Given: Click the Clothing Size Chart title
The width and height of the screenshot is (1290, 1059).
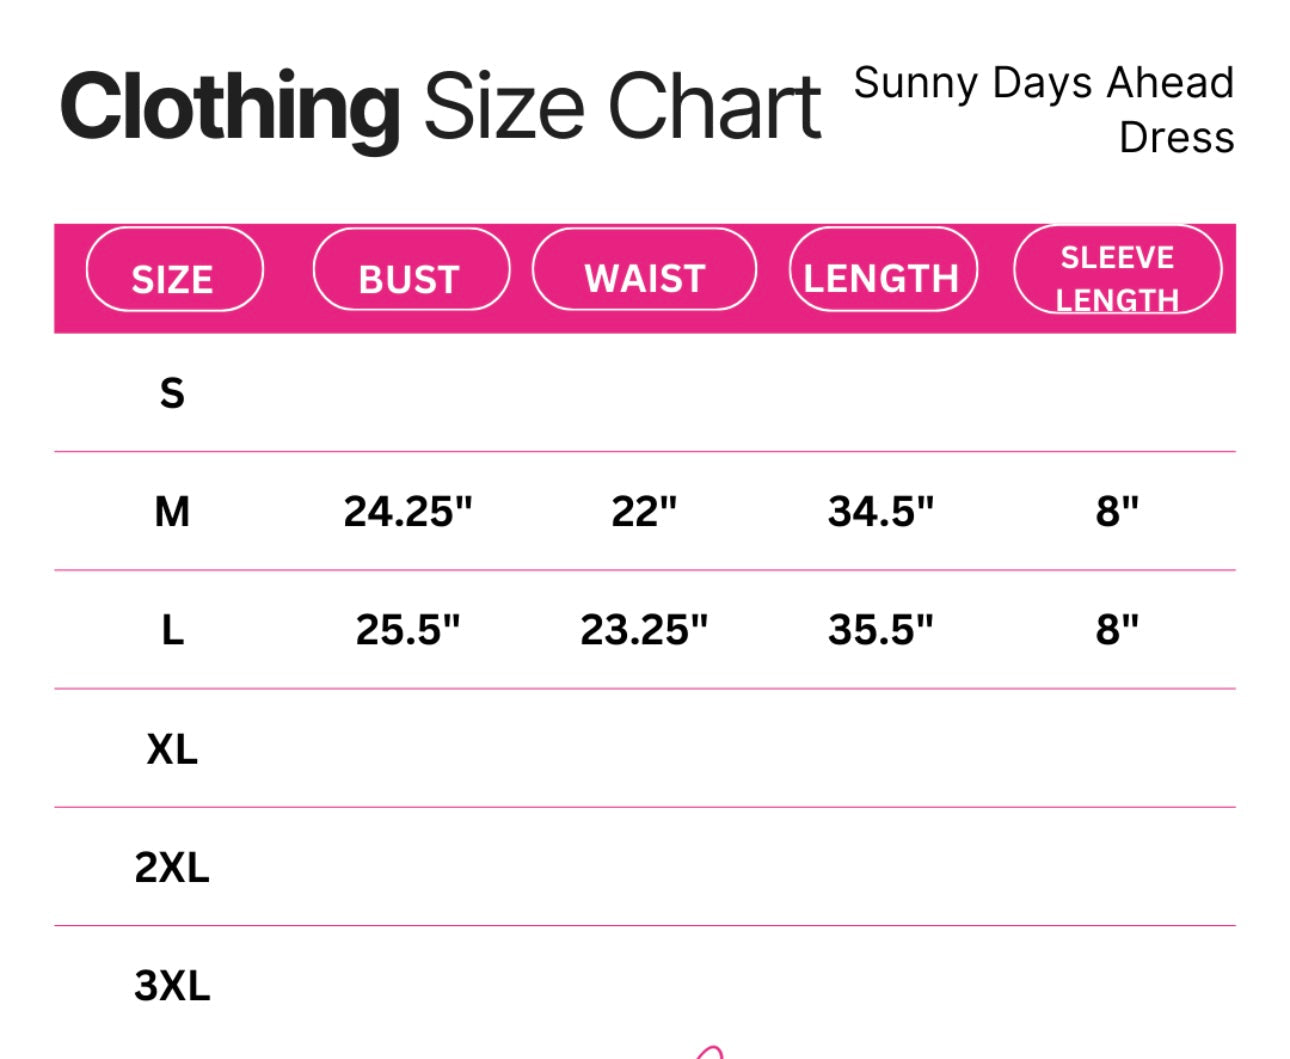Looking at the screenshot, I should [x=440, y=107].
